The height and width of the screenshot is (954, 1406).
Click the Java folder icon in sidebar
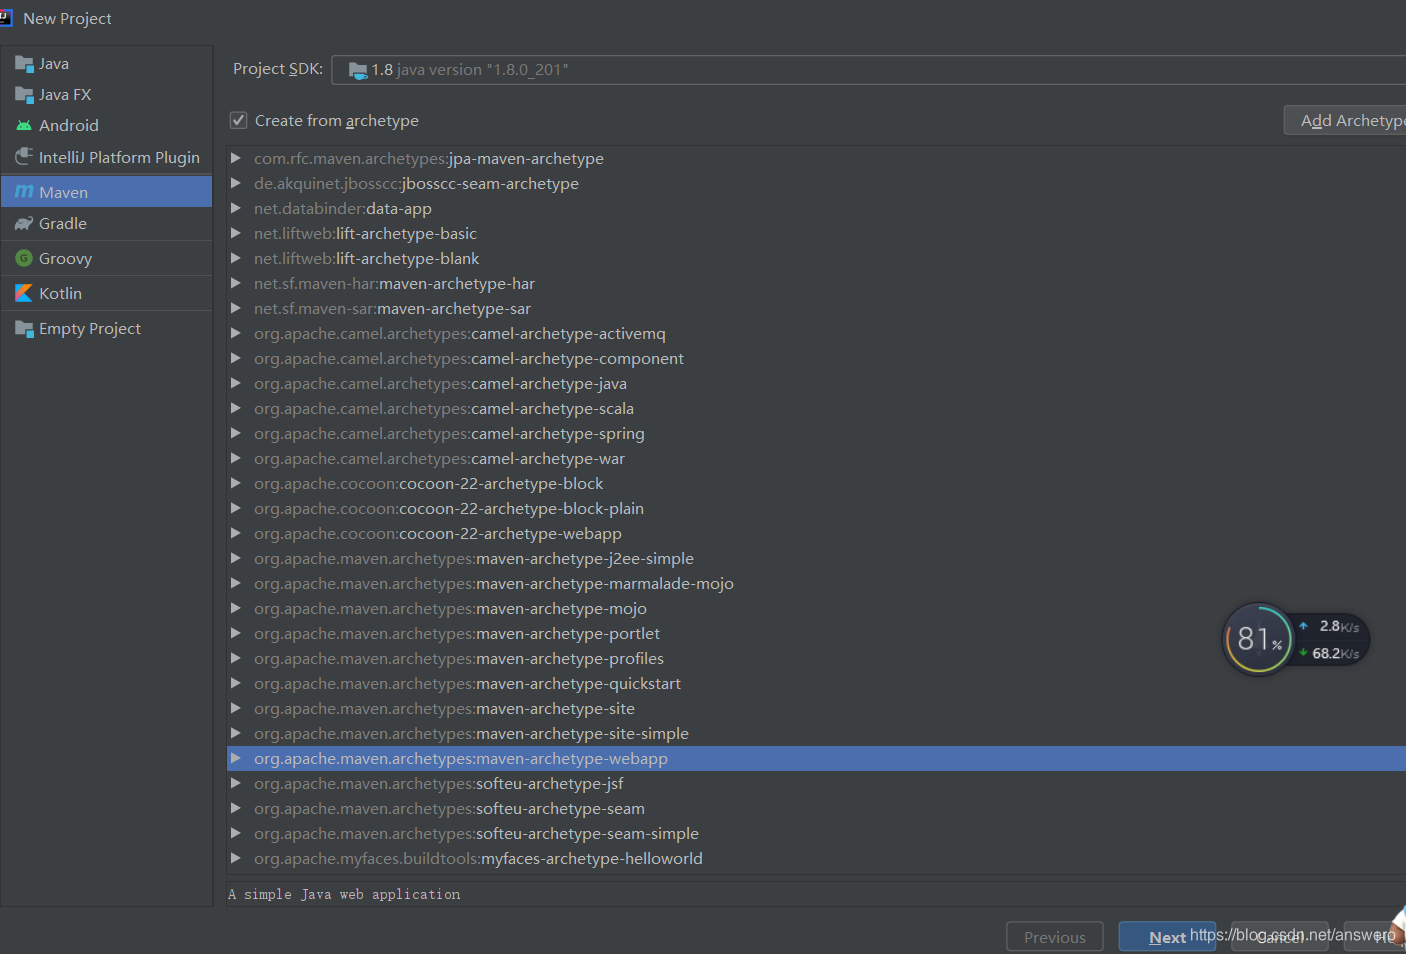[24, 64]
